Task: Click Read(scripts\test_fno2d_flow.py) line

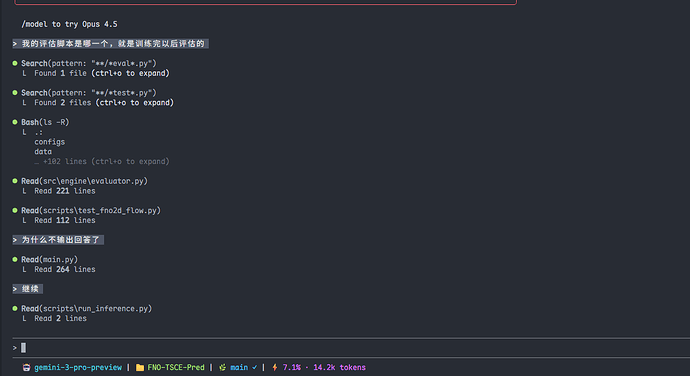Action: pos(91,210)
